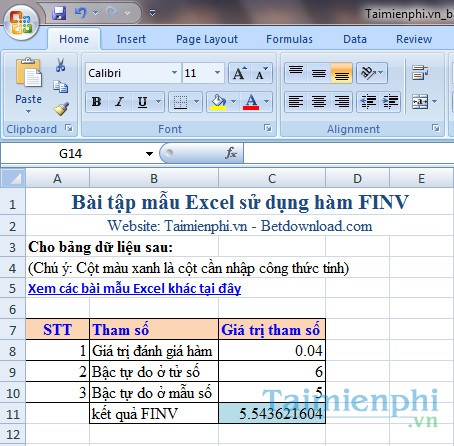Open the undo history dropdown arrow
Image resolution: width=454 pixels, height=446 pixels.
[95, 13]
